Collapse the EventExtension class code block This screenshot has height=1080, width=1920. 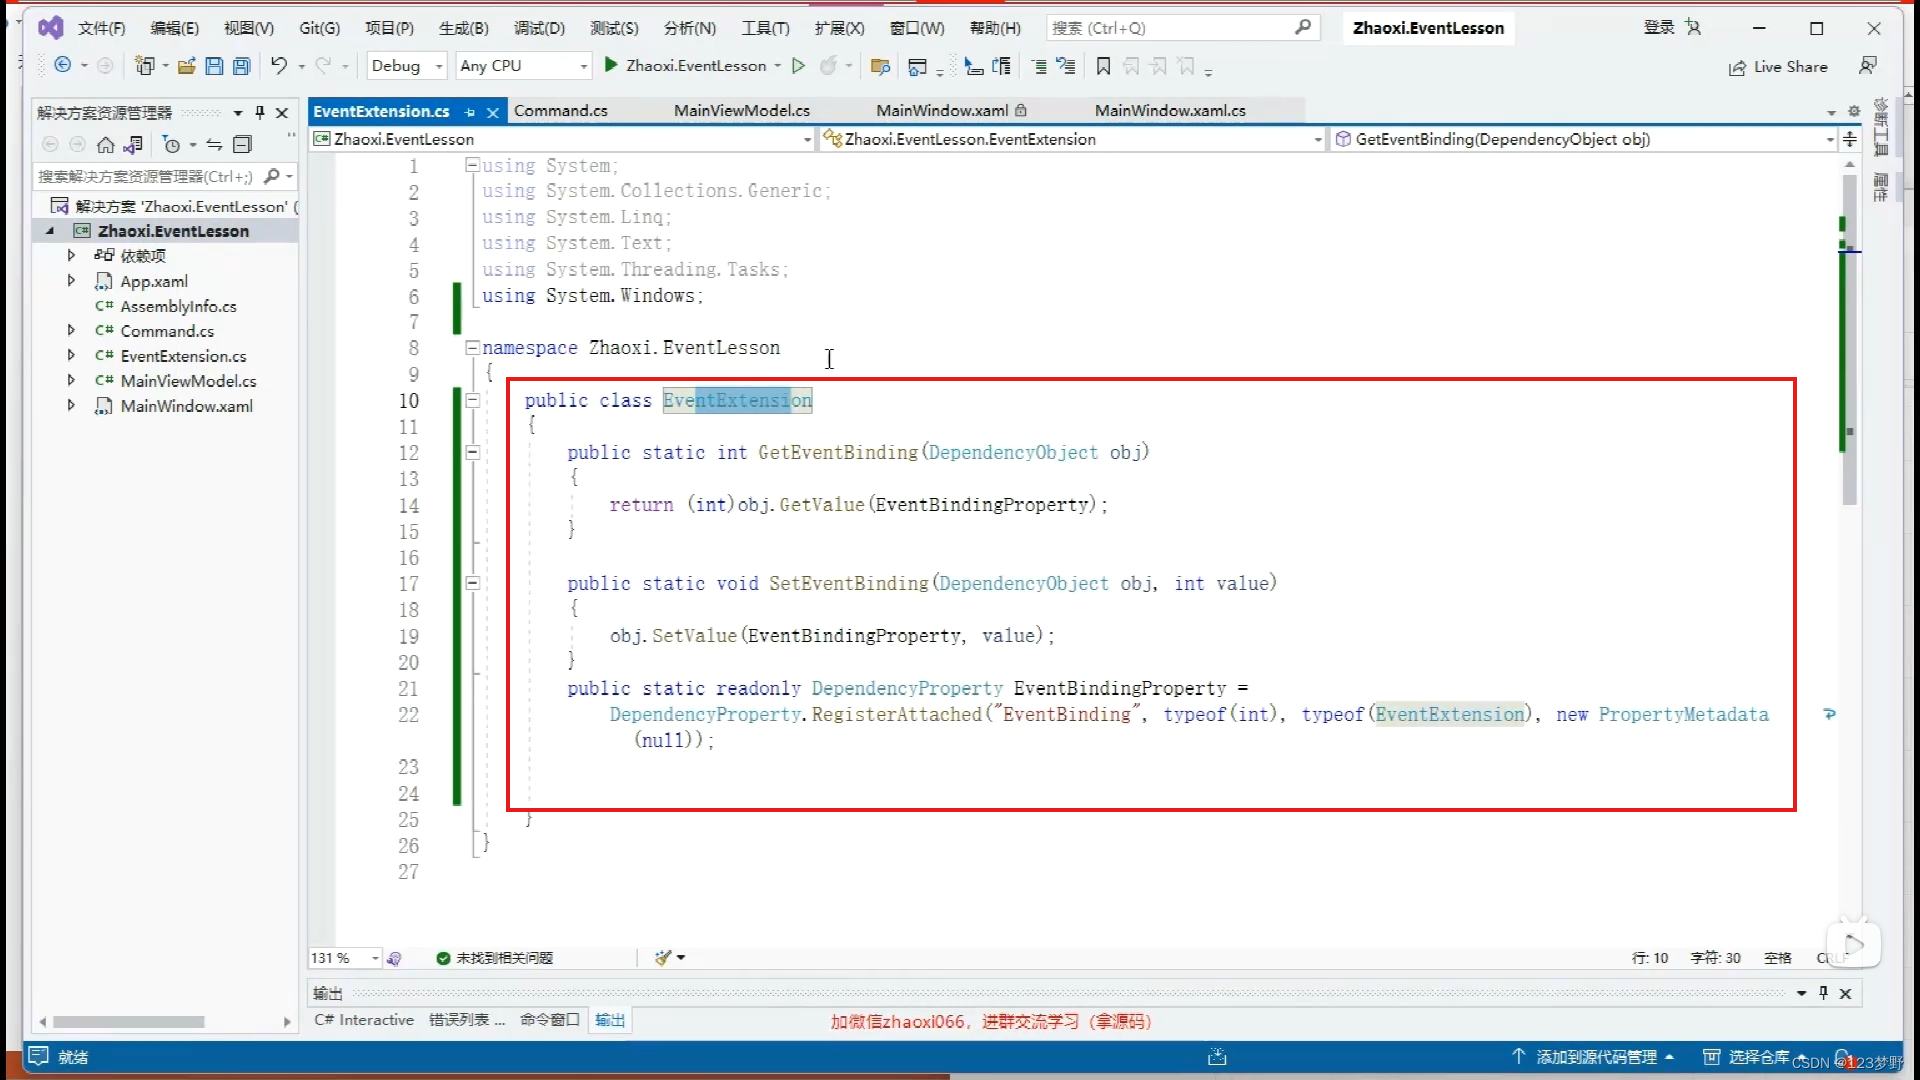pos(472,400)
